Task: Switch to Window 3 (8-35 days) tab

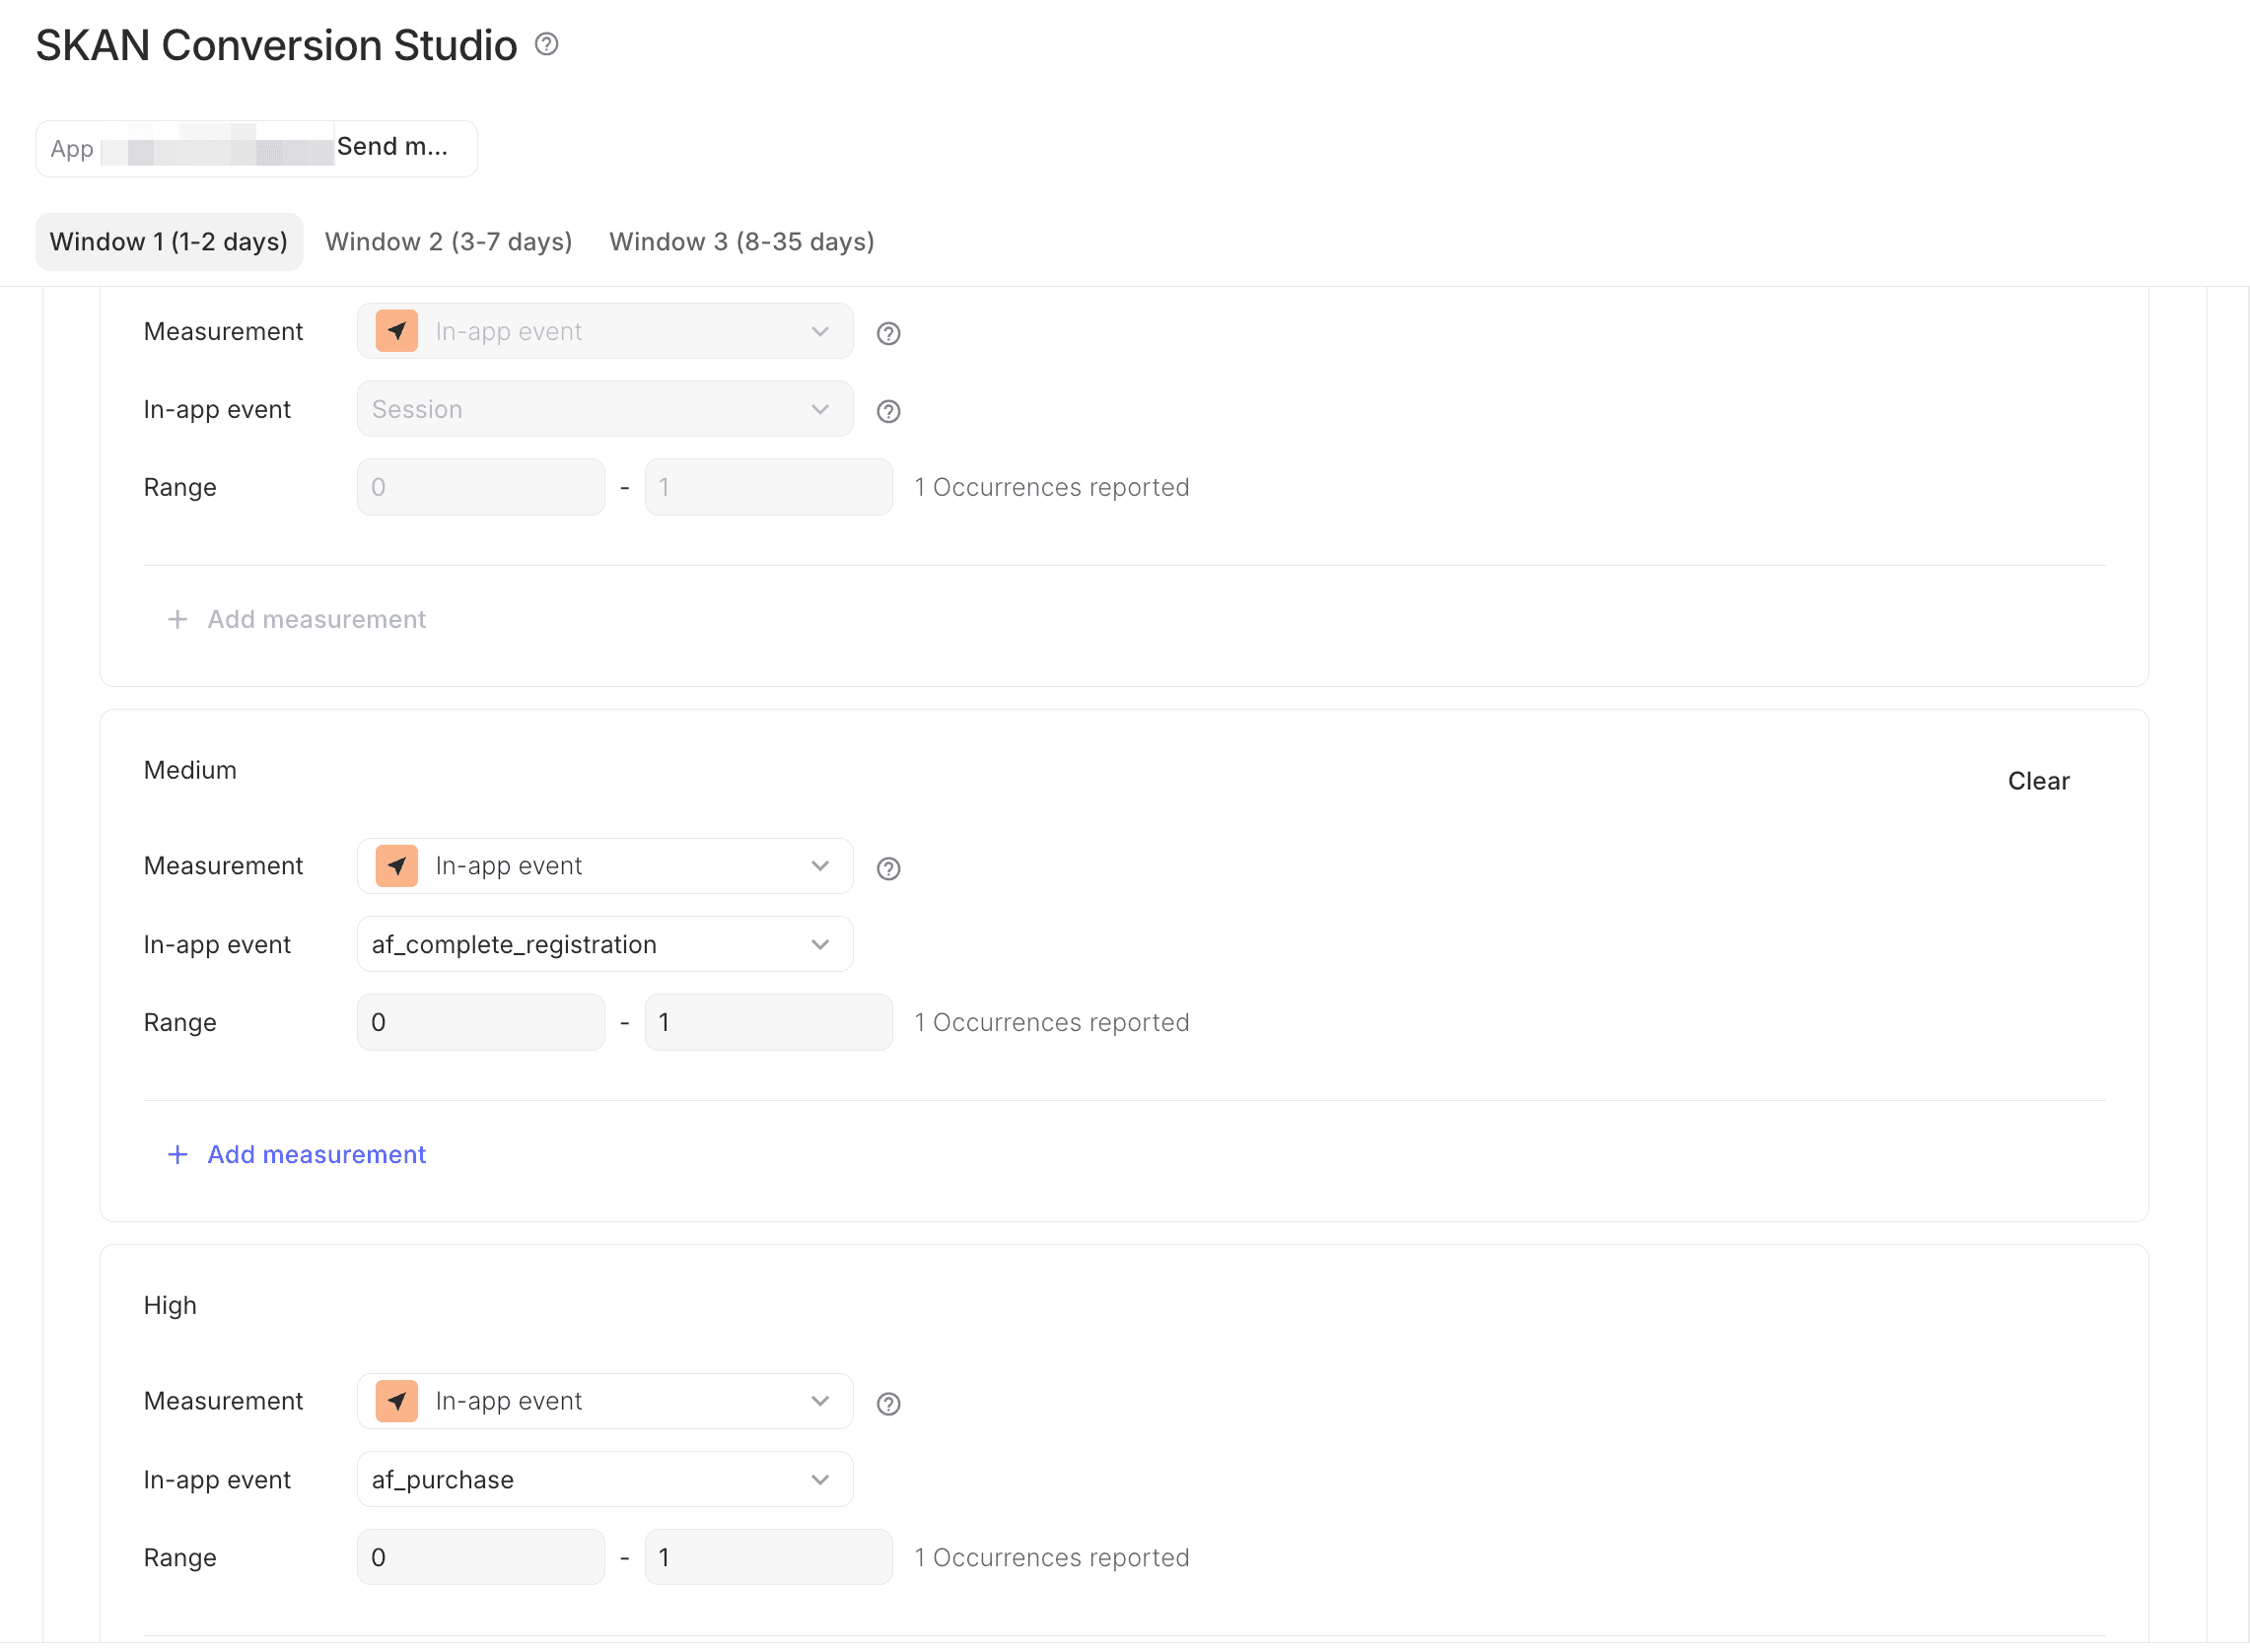Action: tap(742, 242)
